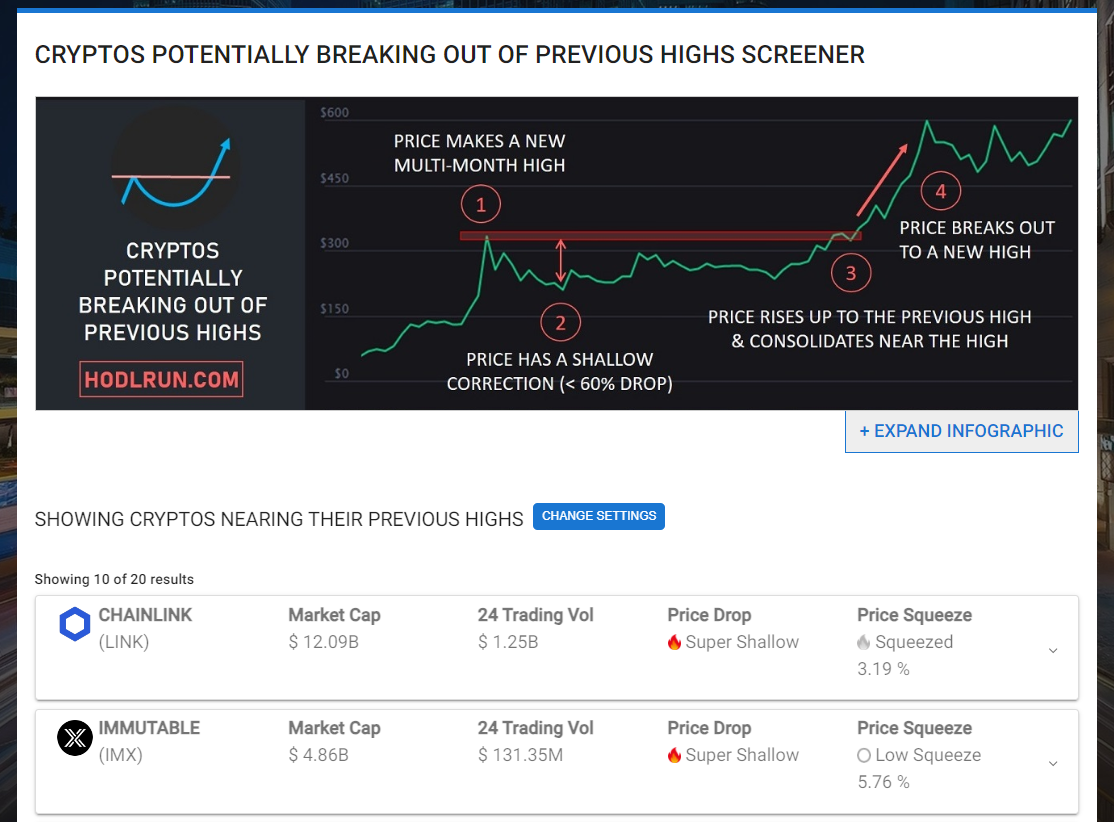The height and width of the screenshot is (822, 1114).
Task: Click the Low Squeeze label in Immutable row
Action: tap(928, 755)
